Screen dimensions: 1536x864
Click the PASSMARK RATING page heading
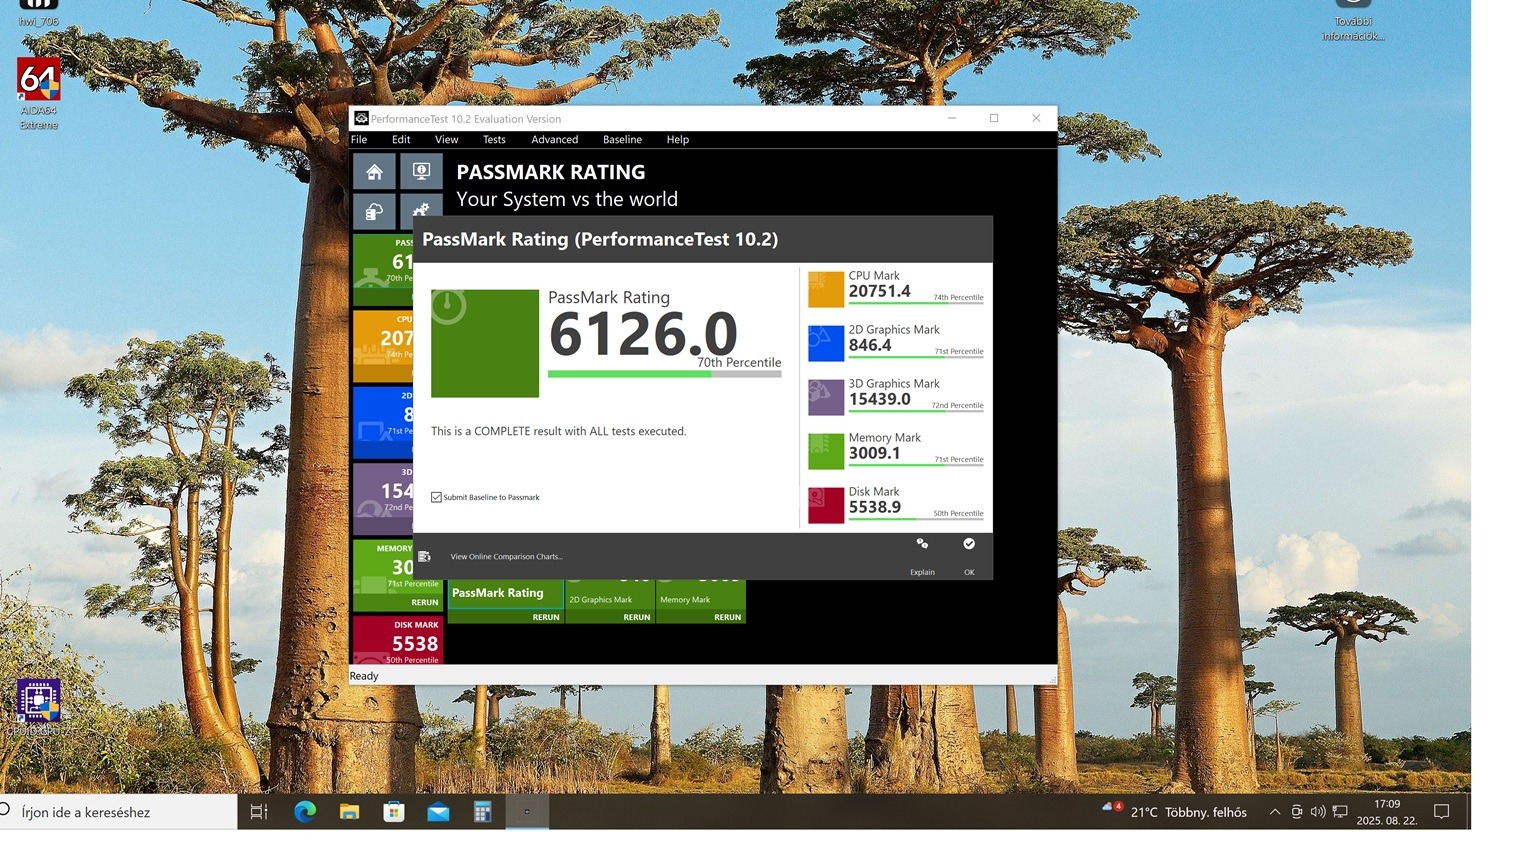pyautogui.click(x=551, y=172)
